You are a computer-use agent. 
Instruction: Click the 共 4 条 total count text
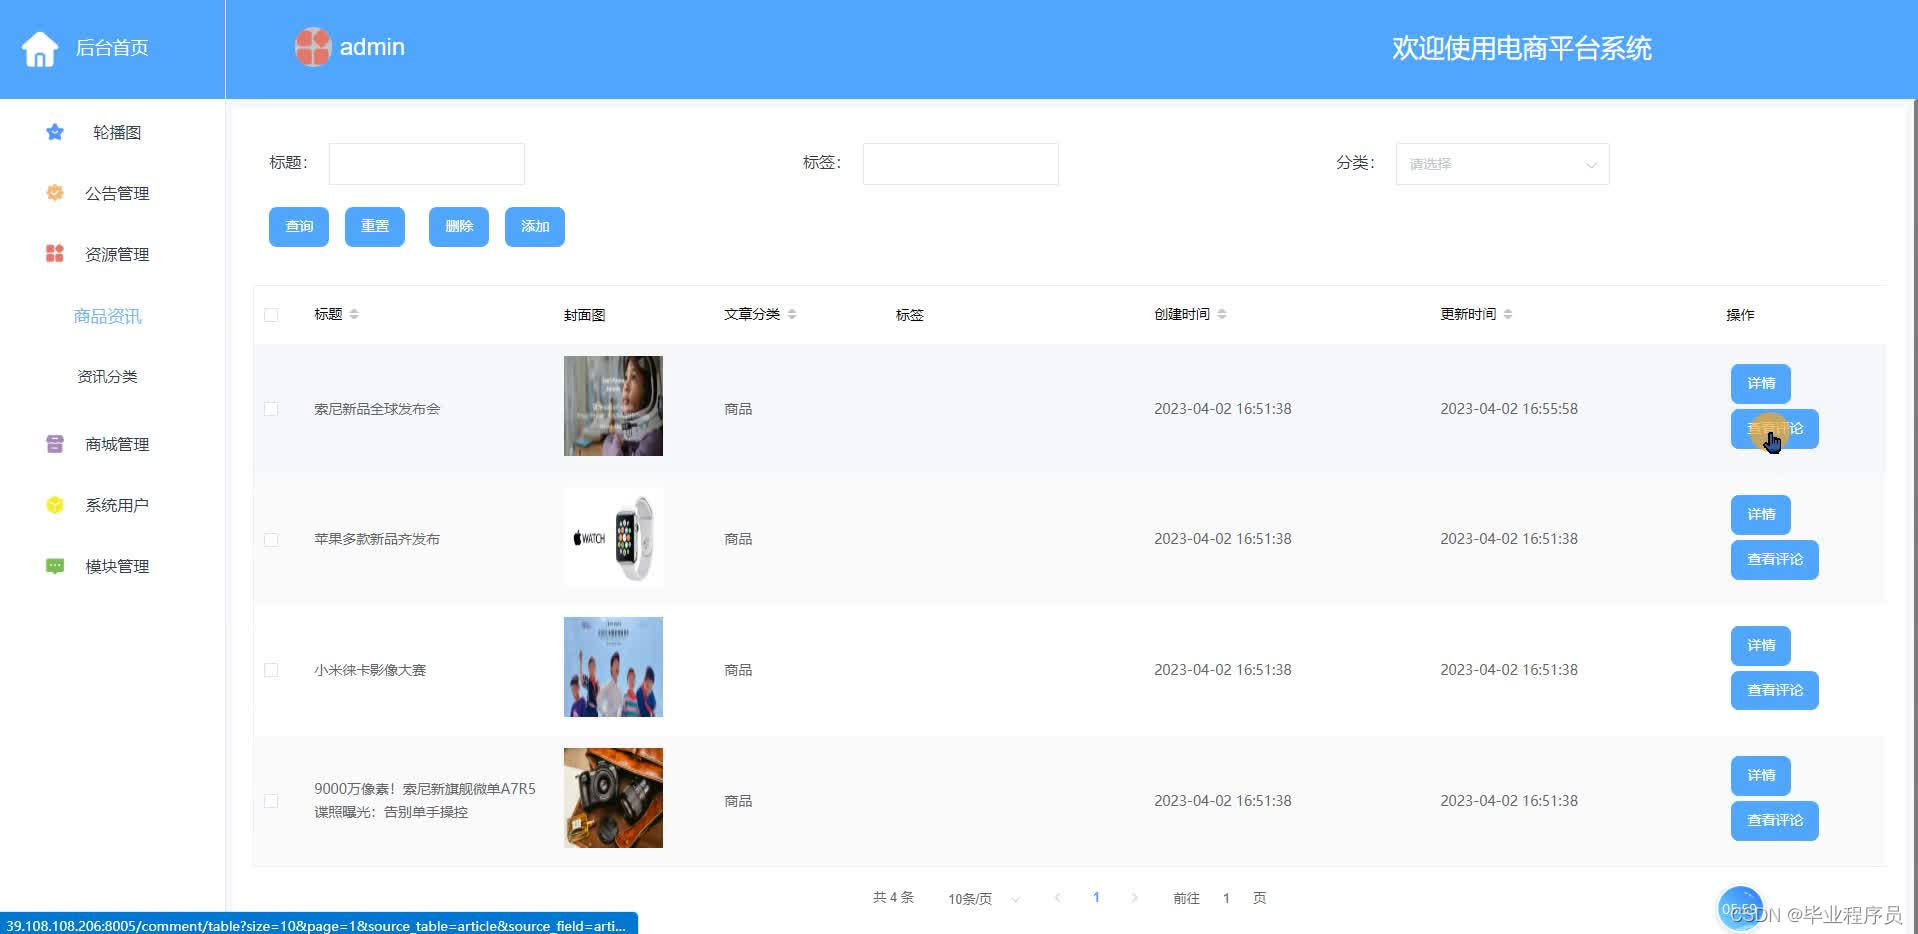[893, 898]
